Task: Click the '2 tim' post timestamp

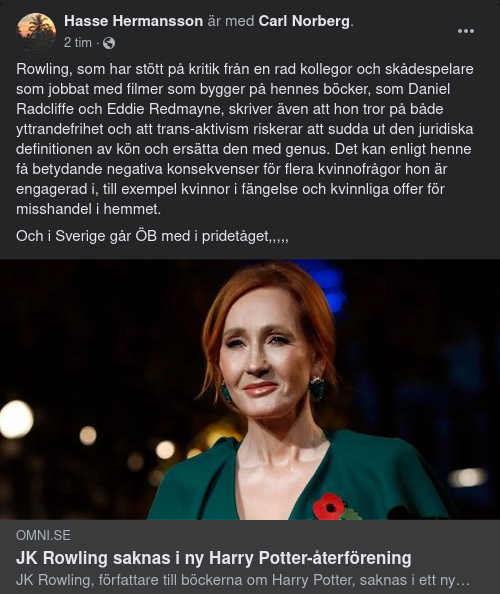Action: point(78,43)
